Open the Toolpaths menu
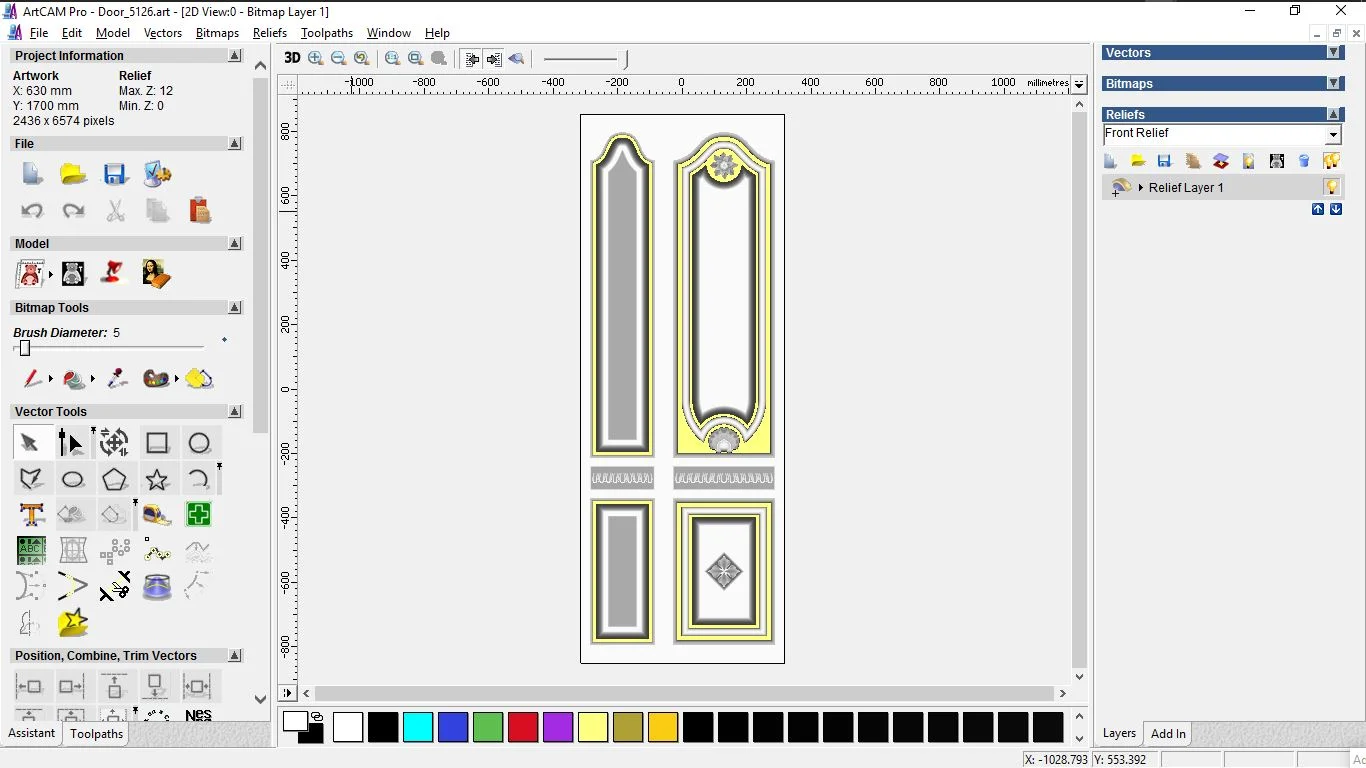This screenshot has width=1366, height=768. coord(327,33)
